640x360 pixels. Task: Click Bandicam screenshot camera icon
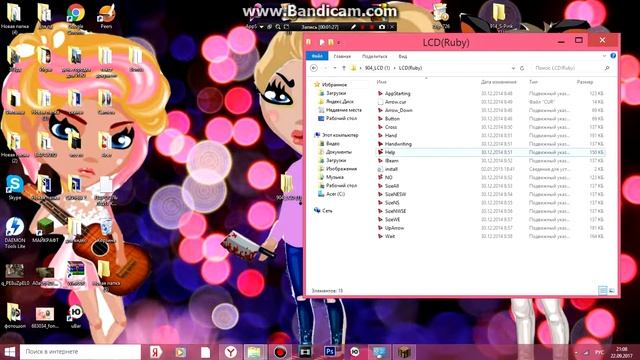tap(382, 27)
